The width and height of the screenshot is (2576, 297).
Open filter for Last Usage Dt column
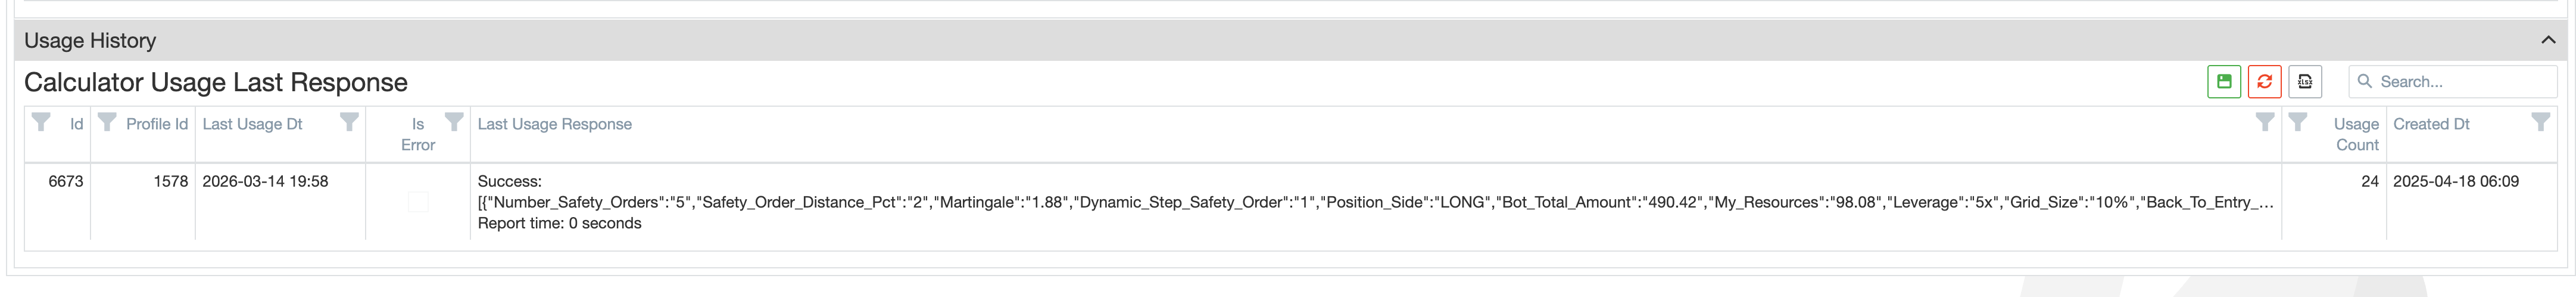coord(349,122)
